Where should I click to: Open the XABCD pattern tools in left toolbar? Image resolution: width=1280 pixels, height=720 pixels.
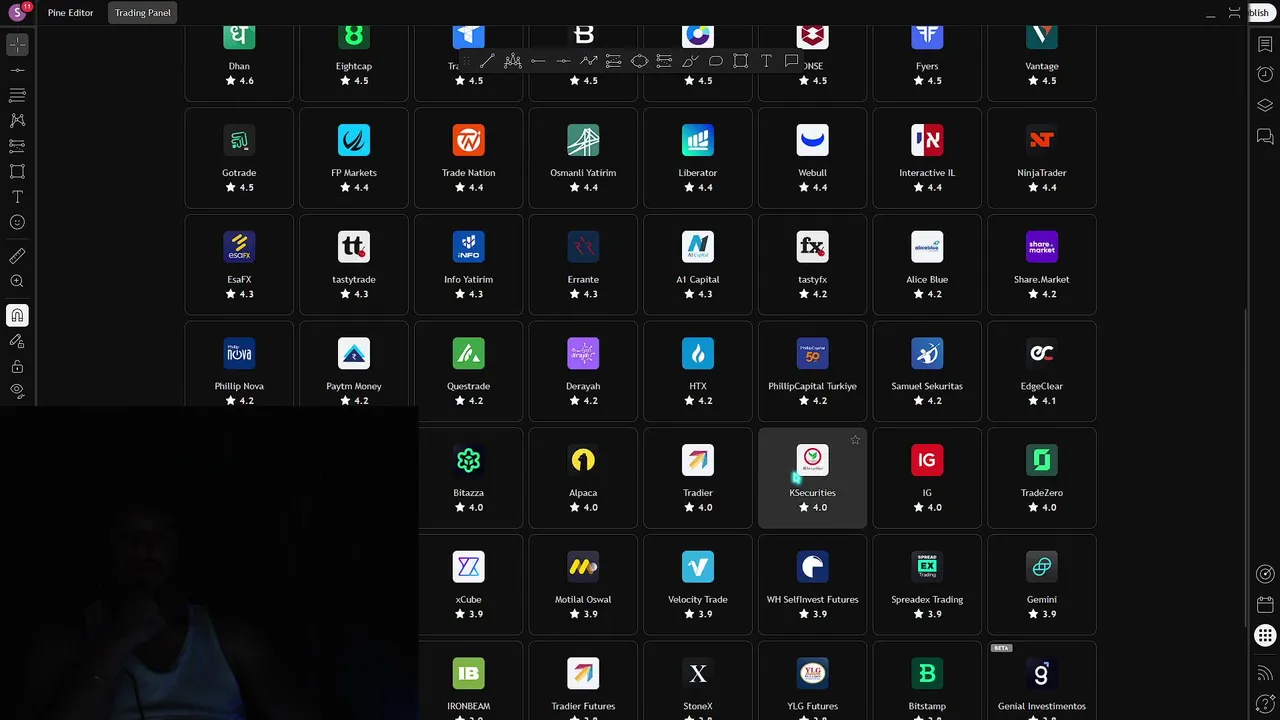[x=17, y=120]
